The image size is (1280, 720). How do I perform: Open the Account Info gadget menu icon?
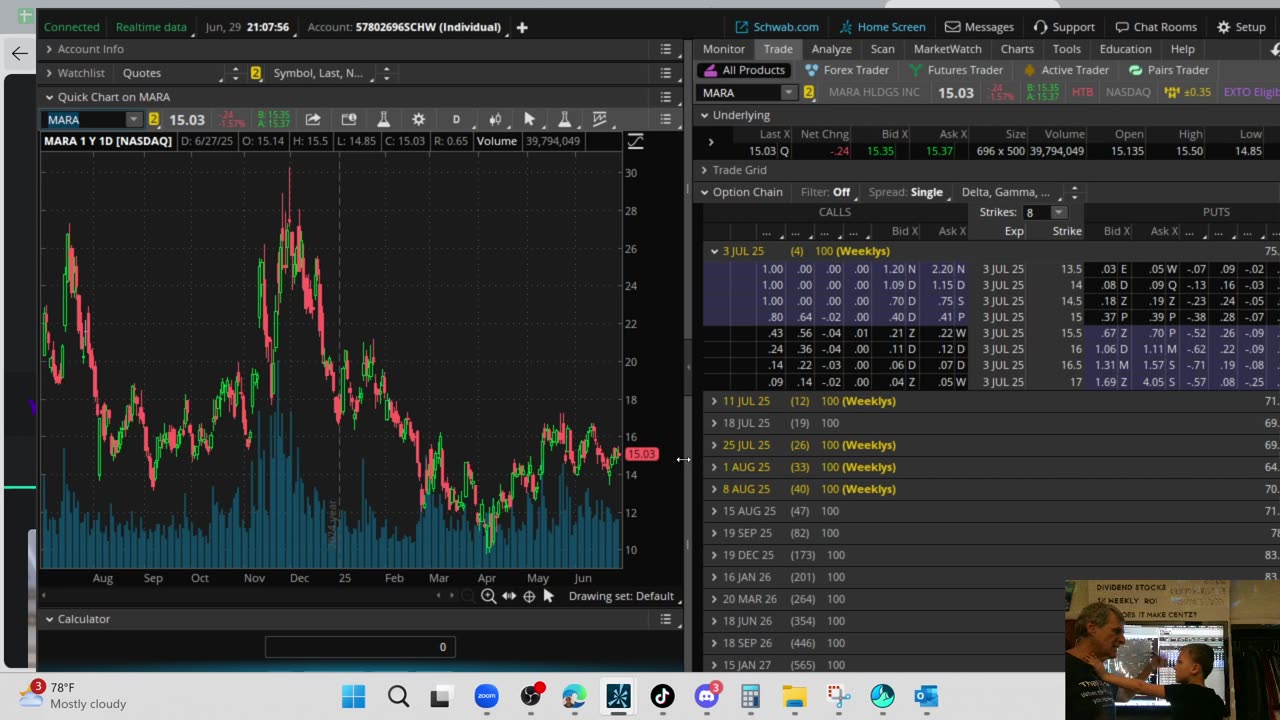[x=666, y=49]
